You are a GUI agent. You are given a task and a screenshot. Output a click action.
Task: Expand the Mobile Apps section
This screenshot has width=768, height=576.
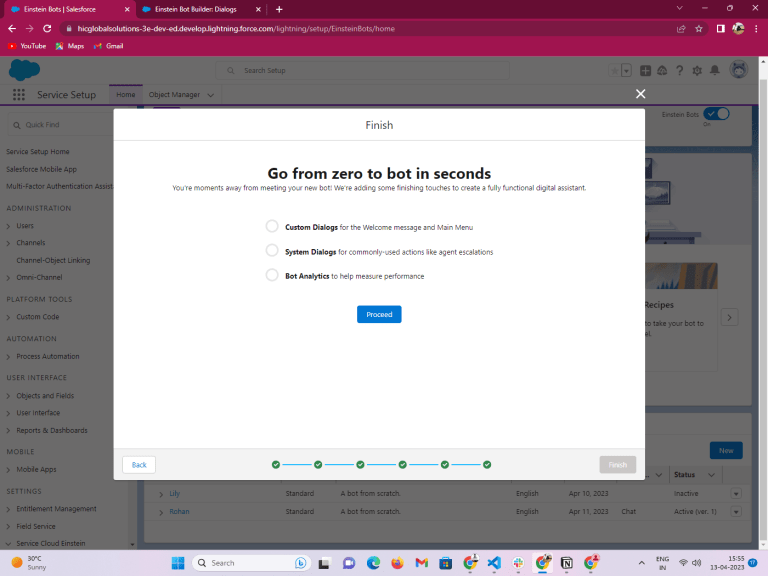click(8, 470)
